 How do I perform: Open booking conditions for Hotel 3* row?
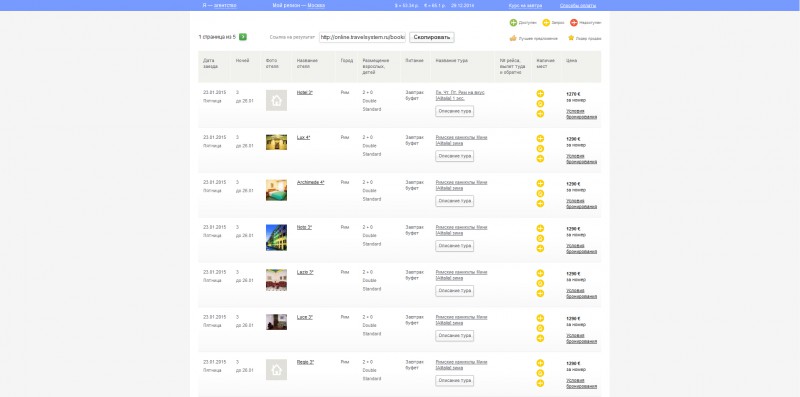[x=582, y=114]
